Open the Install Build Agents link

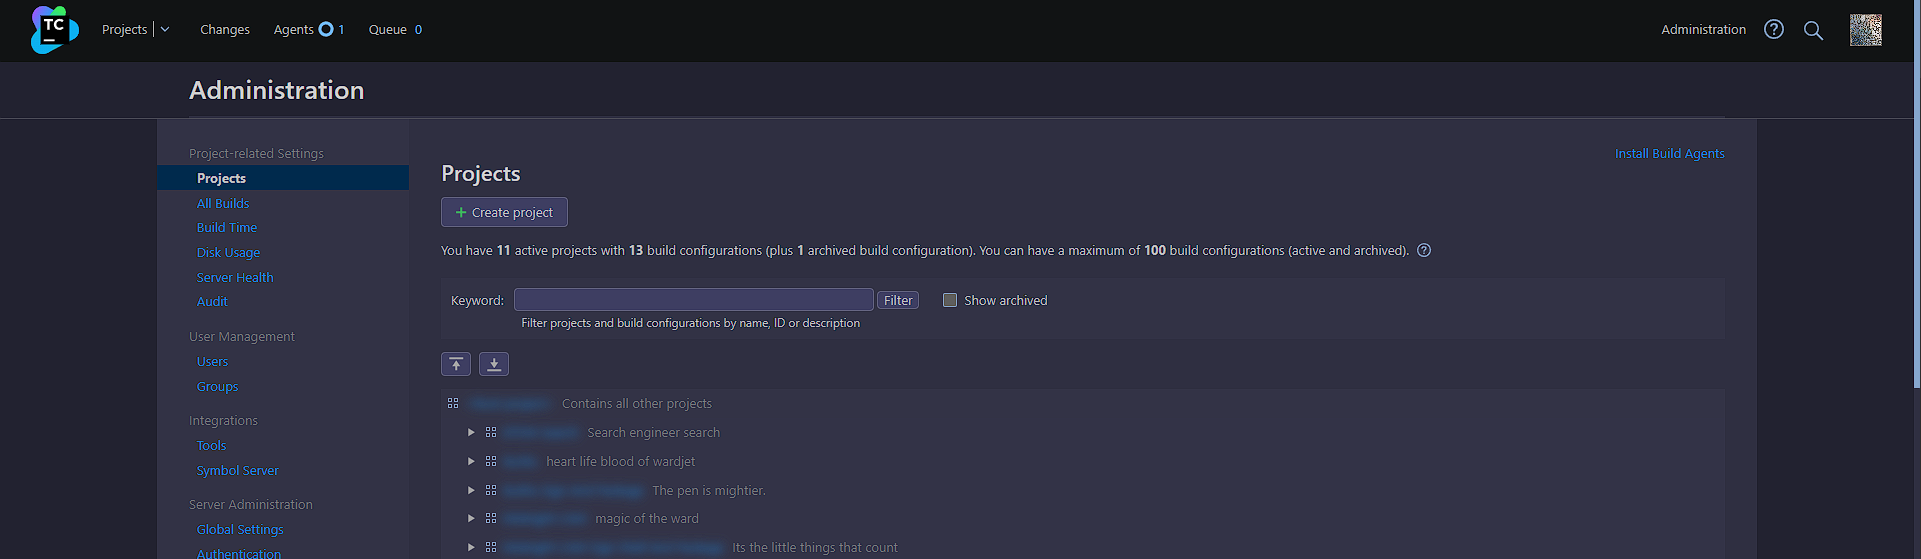[x=1669, y=153]
